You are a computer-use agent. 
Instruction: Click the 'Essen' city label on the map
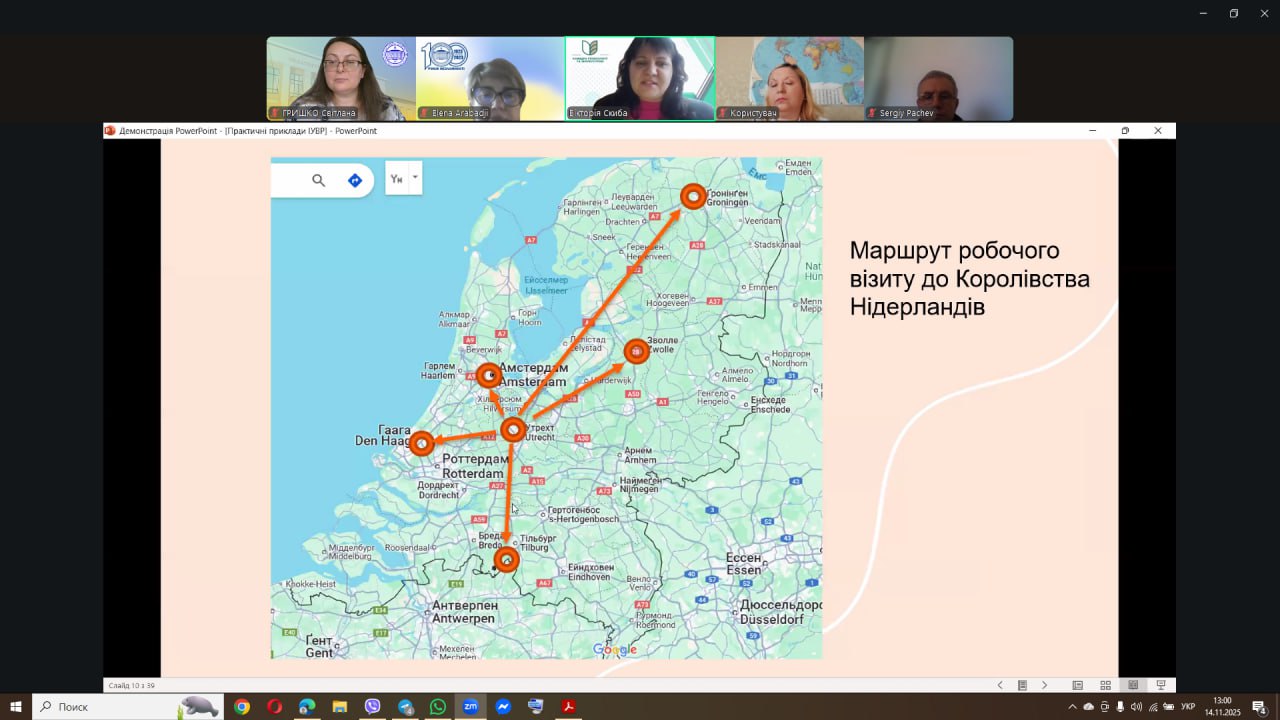tap(744, 570)
